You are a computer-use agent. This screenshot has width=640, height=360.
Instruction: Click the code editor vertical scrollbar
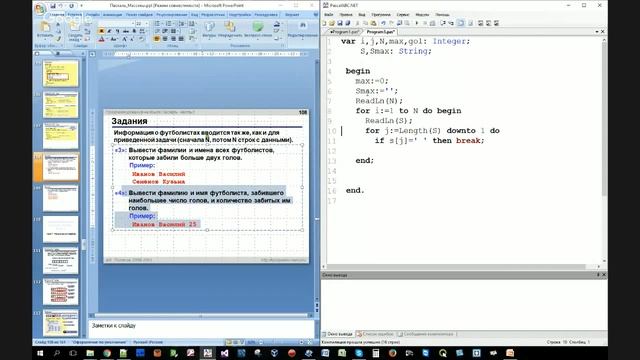(x=604, y=150)
